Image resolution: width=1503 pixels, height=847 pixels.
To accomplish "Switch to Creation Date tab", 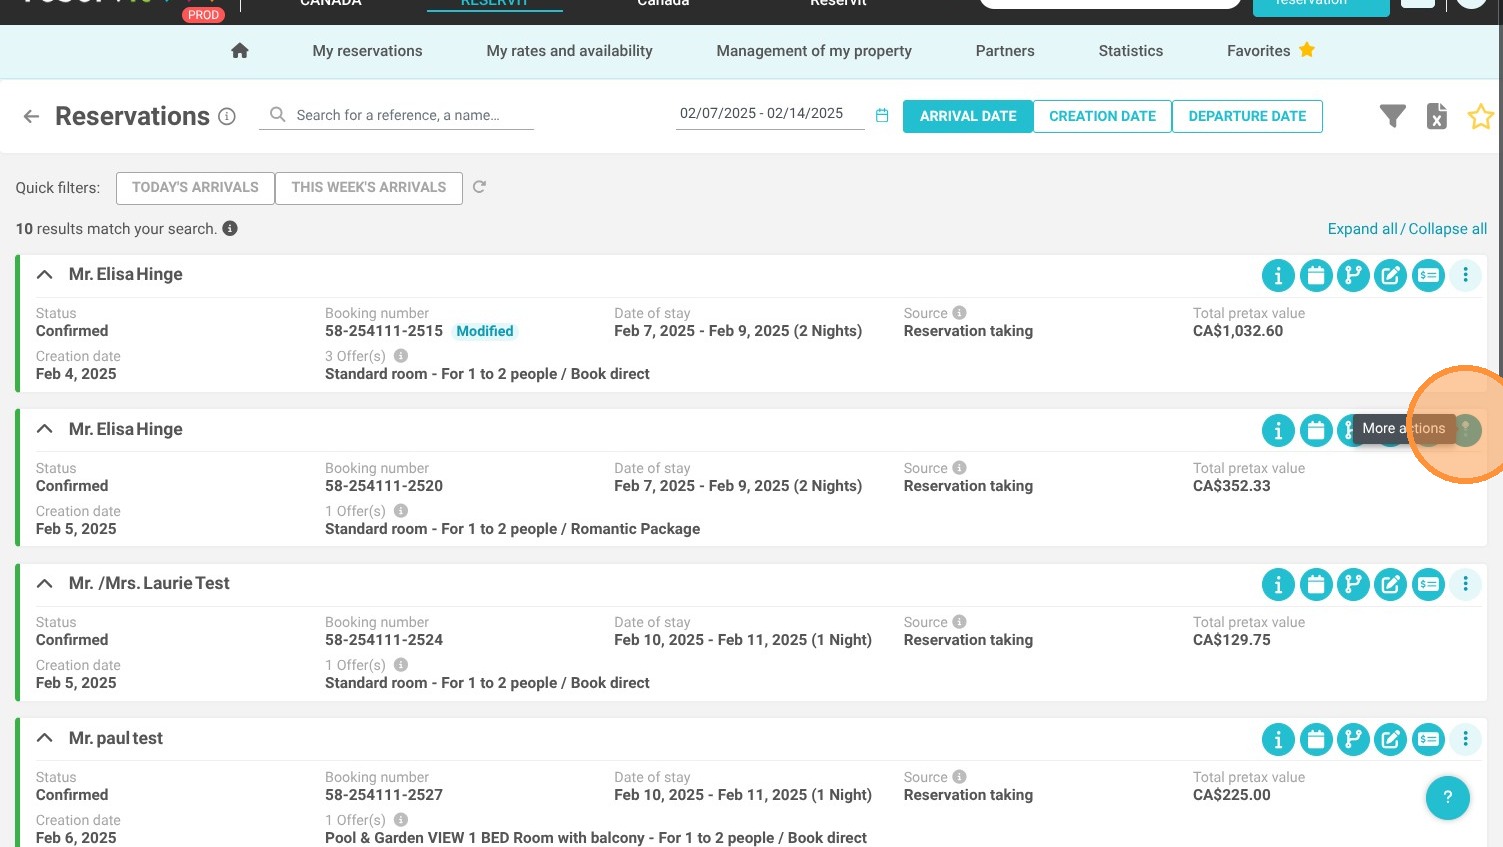I will 1102,116.
